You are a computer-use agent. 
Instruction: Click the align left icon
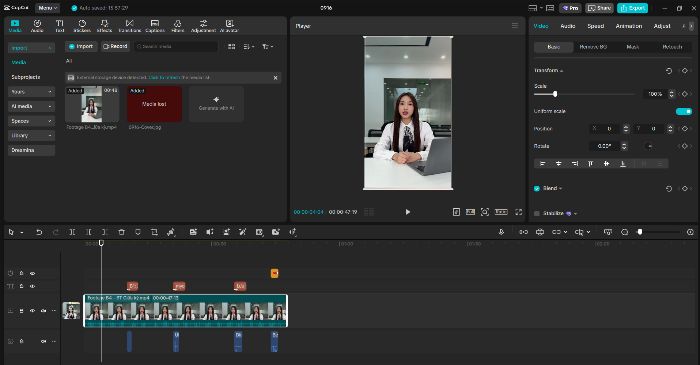pyautogui.click(x=542, y=164)
